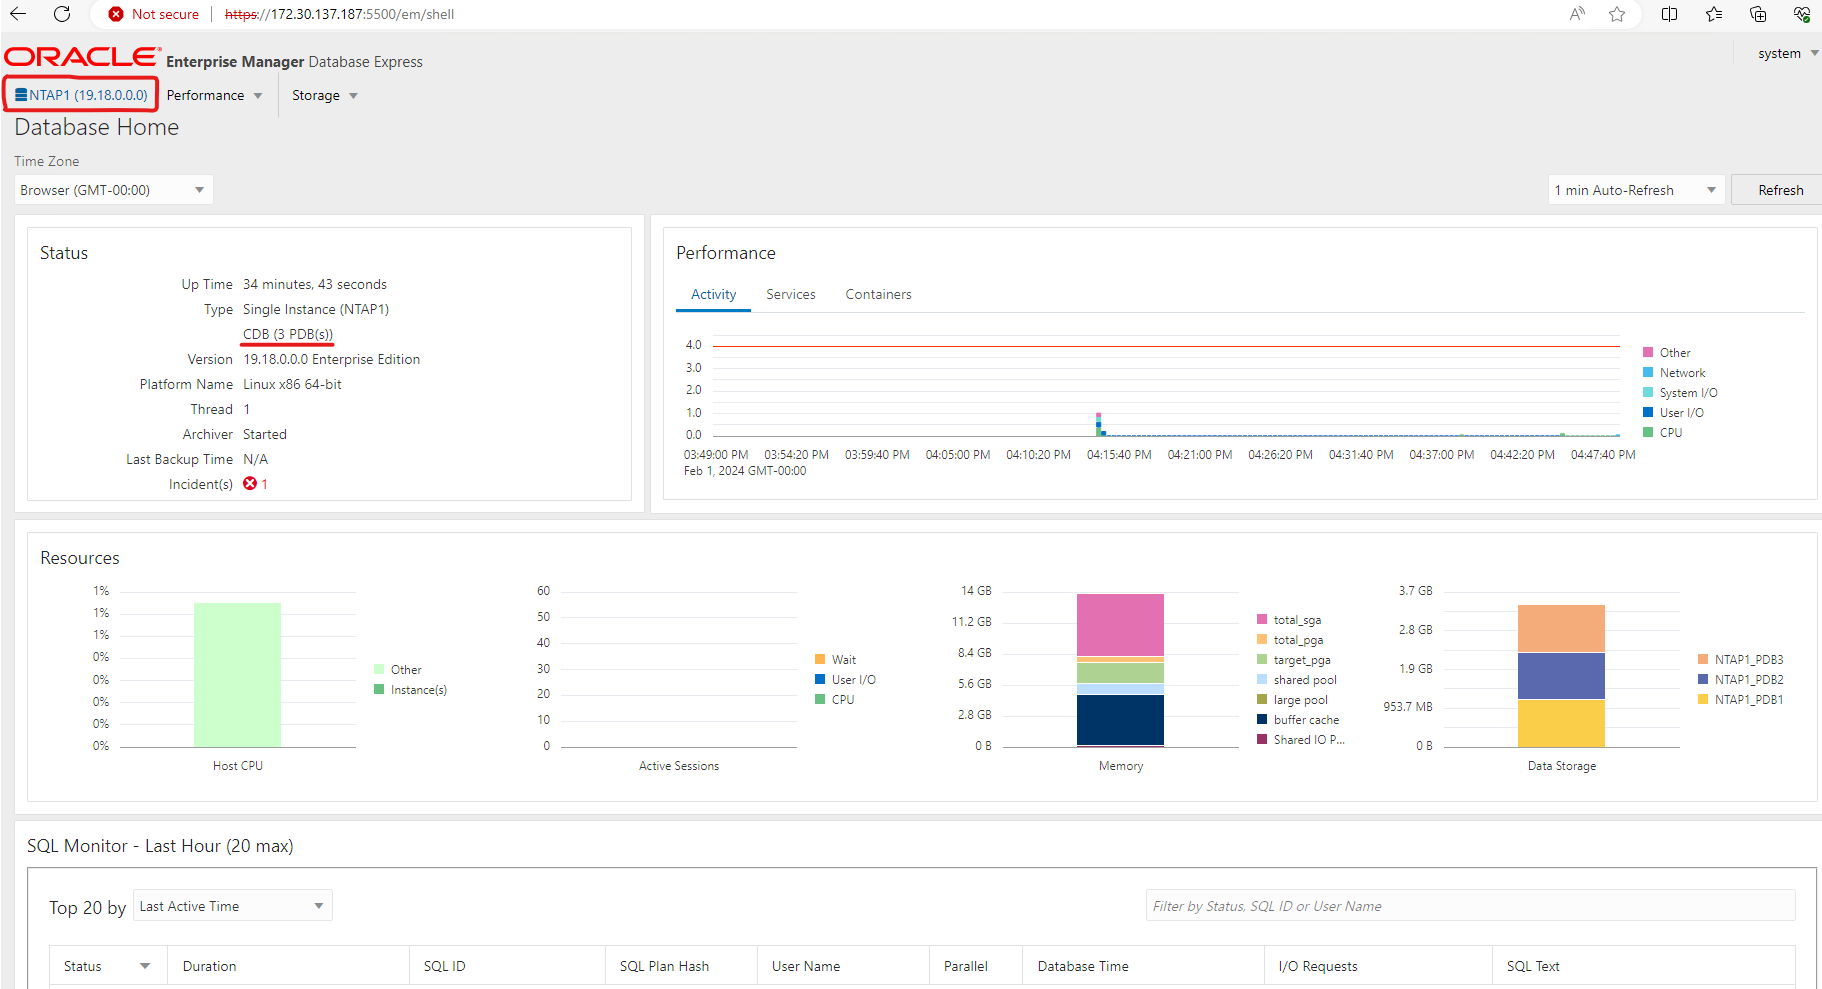Viewport: 1822px width, 989px height.
Task: Click the SQL Monitor filter input field
Action: coord(1469,906)
